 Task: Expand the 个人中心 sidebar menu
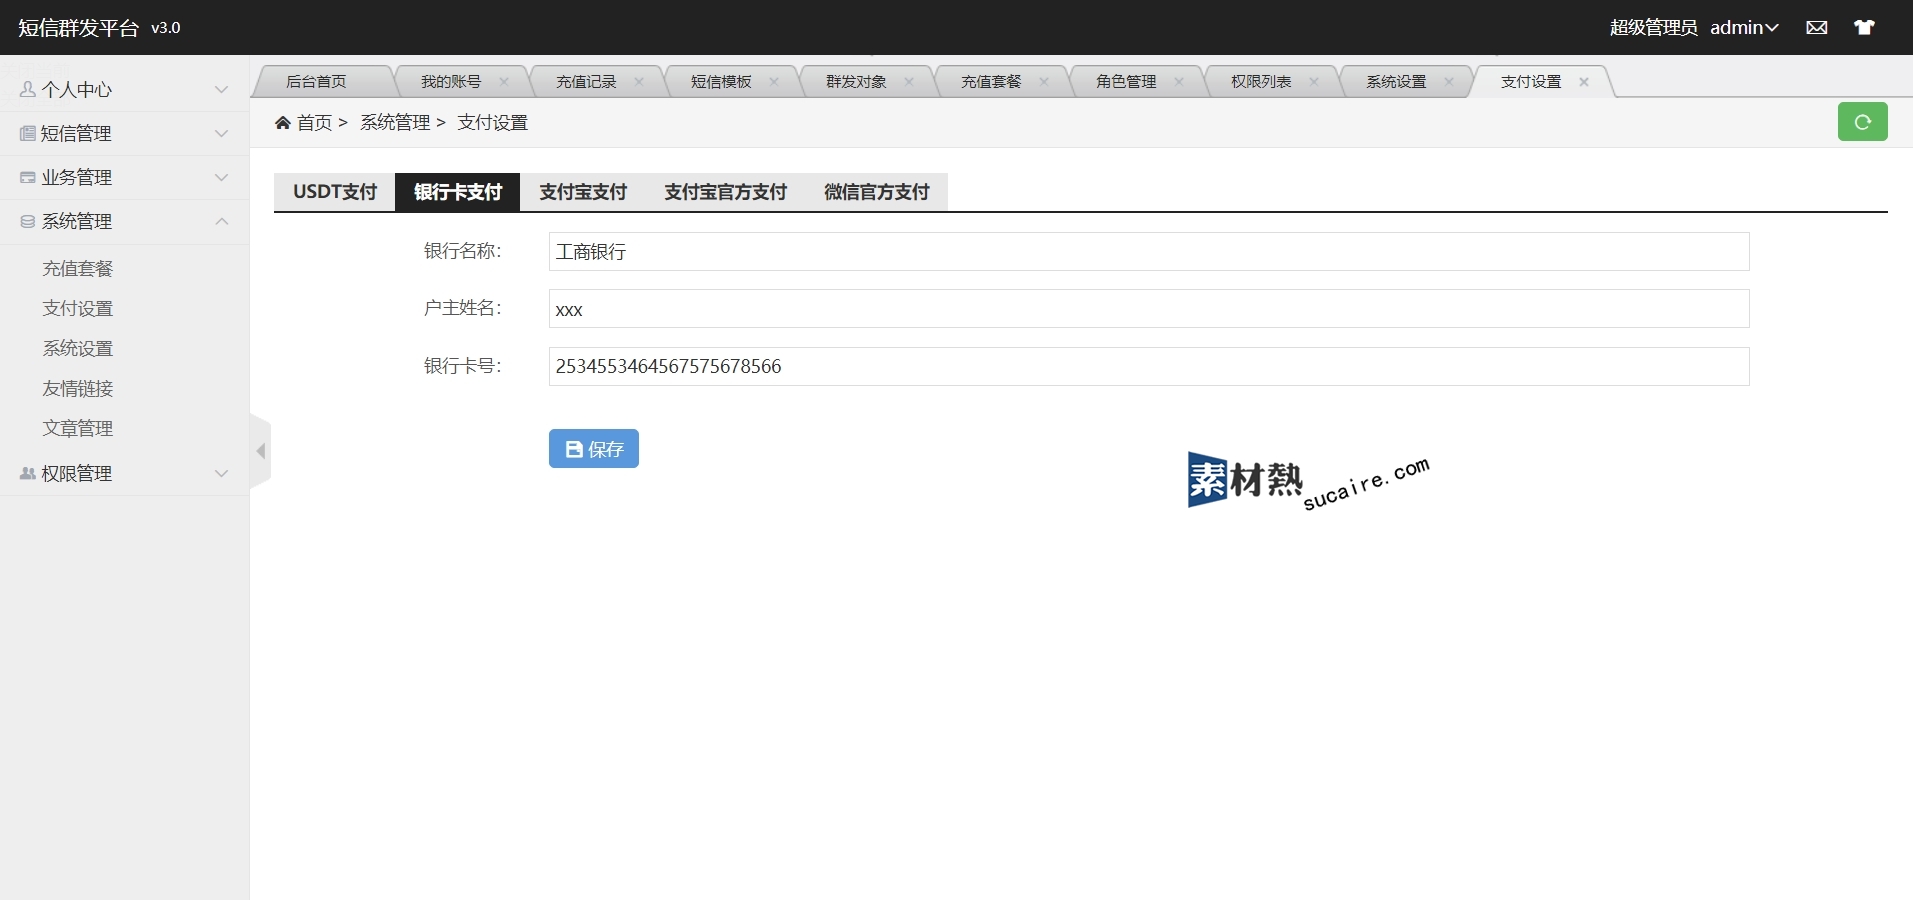pyautogui.click(x=124, y=90)
